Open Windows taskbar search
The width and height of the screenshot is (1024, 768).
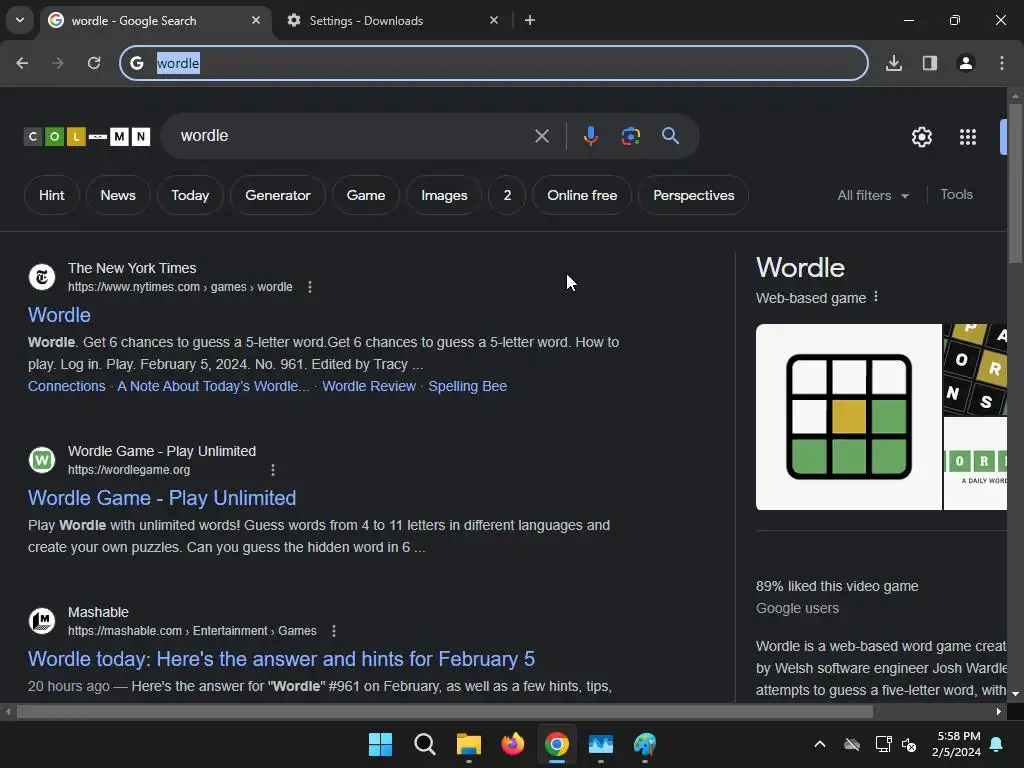(x=424, y=744)
